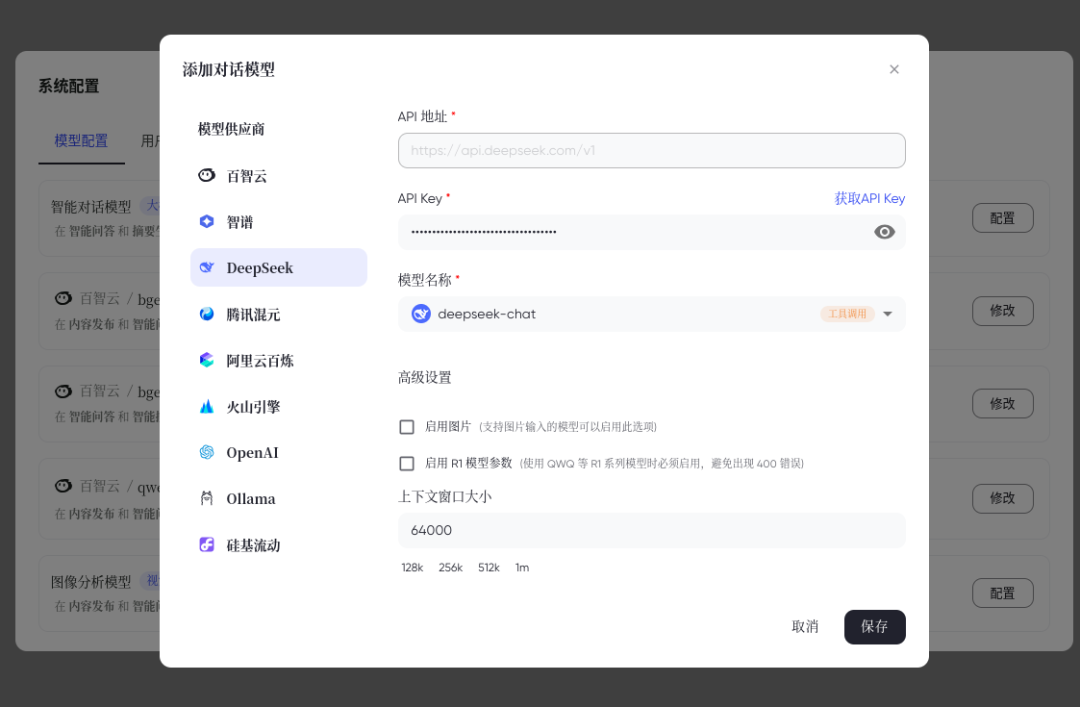
Task: Enable the 启用图片 checkbox
Action: 407,427
